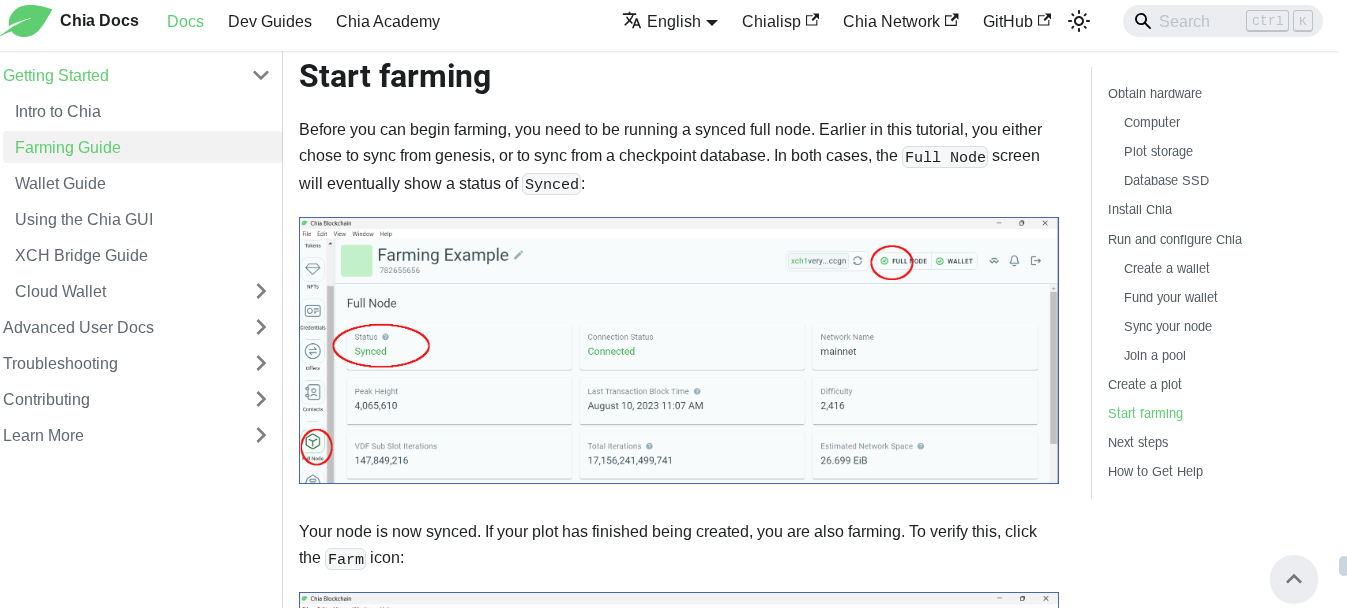
Task: Jump to Join a pool section
Action: click(1154, 355)
